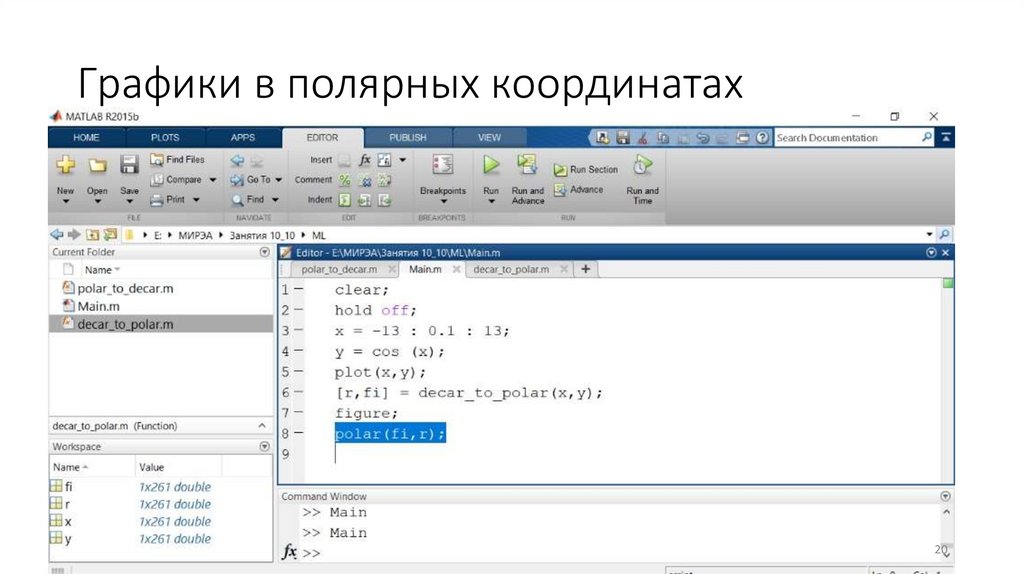
Task: Click the green percent Comment icon
Action: click(345, 180)
